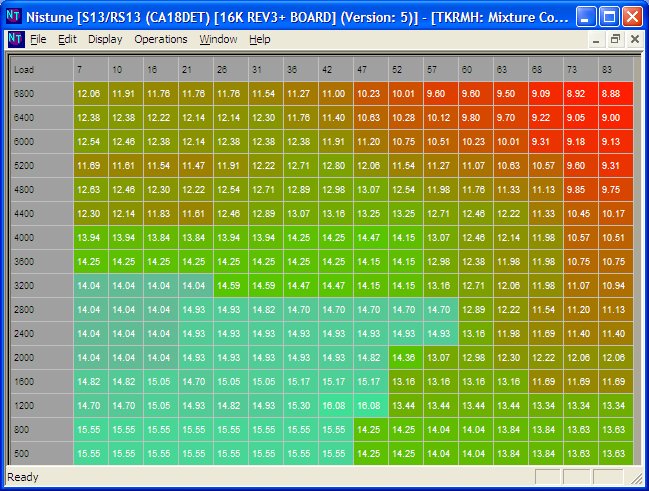Open the Edit menu
649x491 pixels.
(x=67, y=40)
